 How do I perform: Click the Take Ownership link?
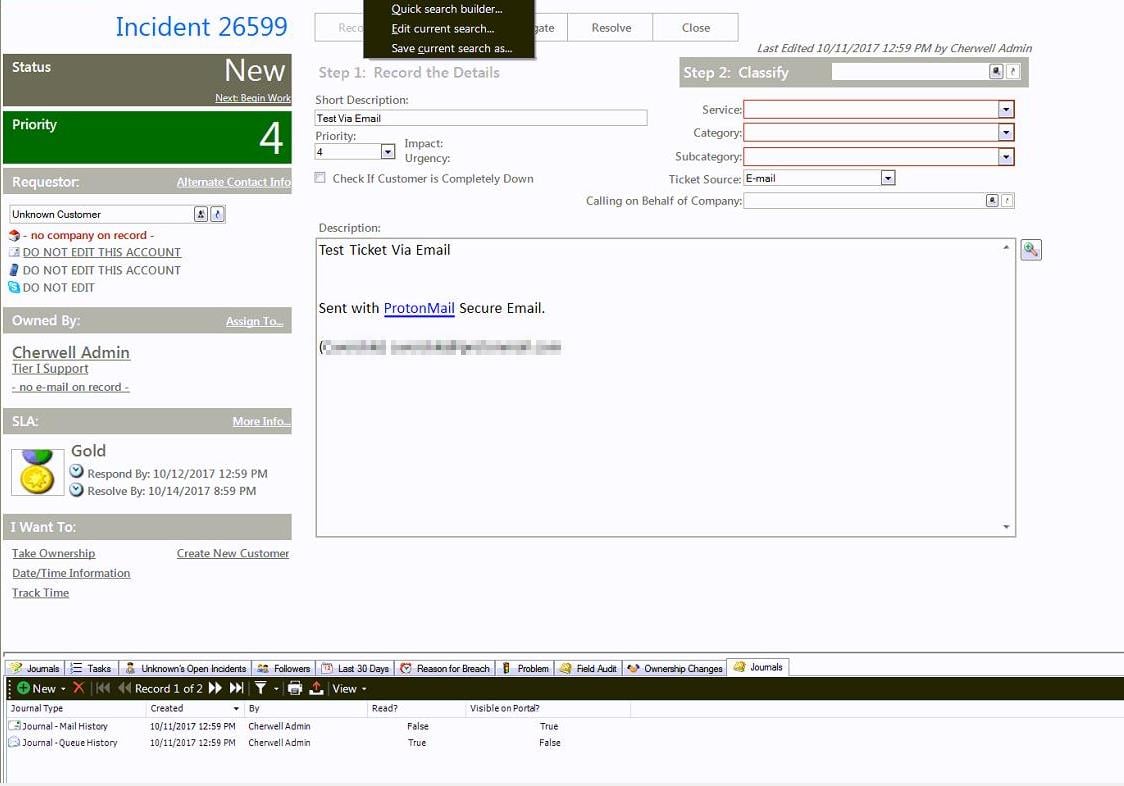pyautogui.click(x=53, y=552)
